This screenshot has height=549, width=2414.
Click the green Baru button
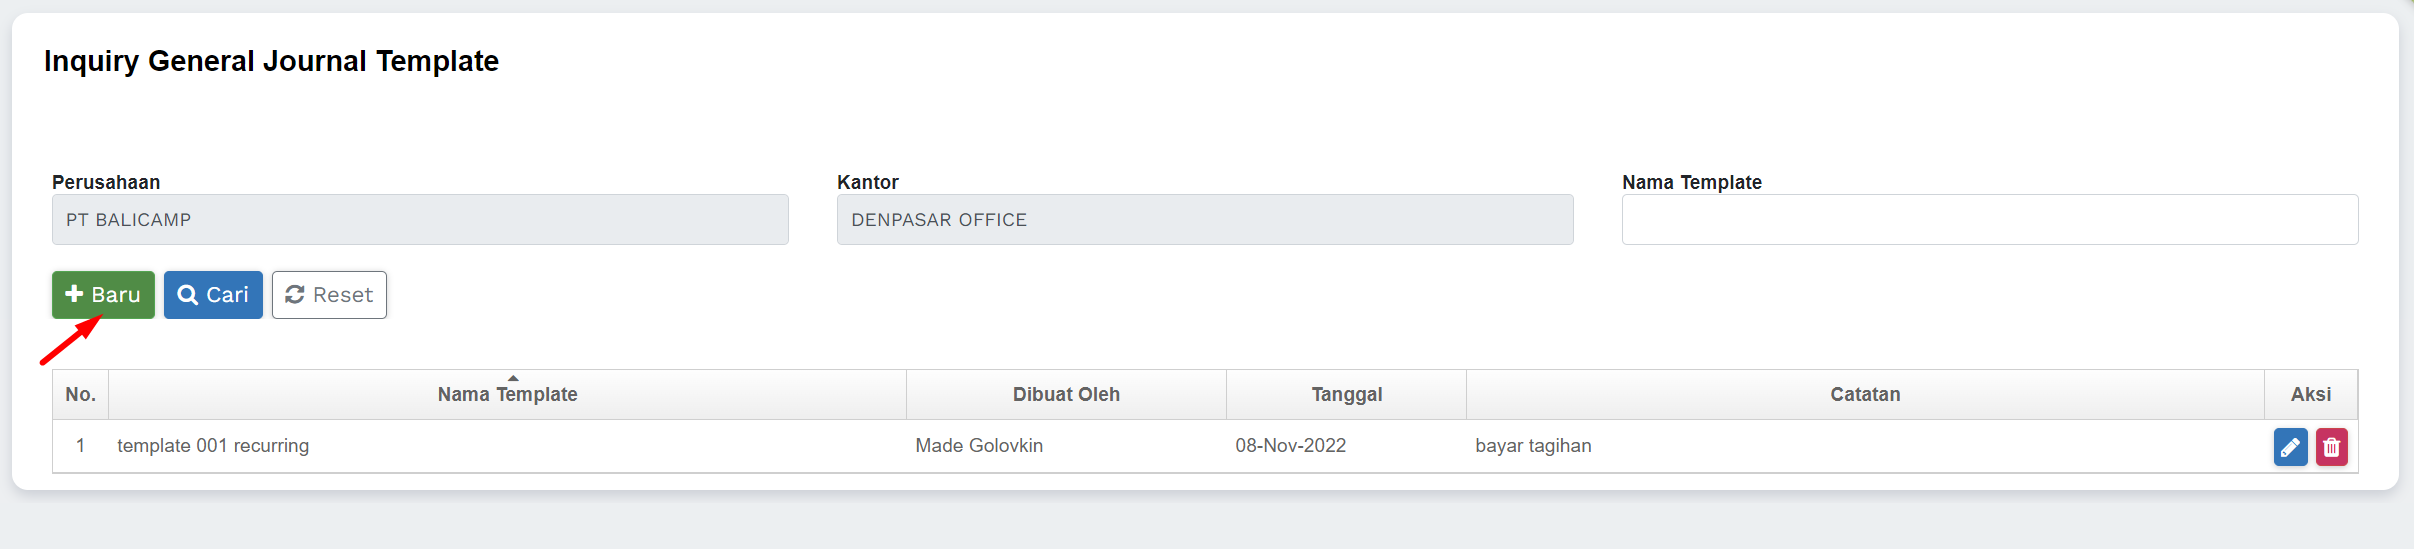point(103,295)
